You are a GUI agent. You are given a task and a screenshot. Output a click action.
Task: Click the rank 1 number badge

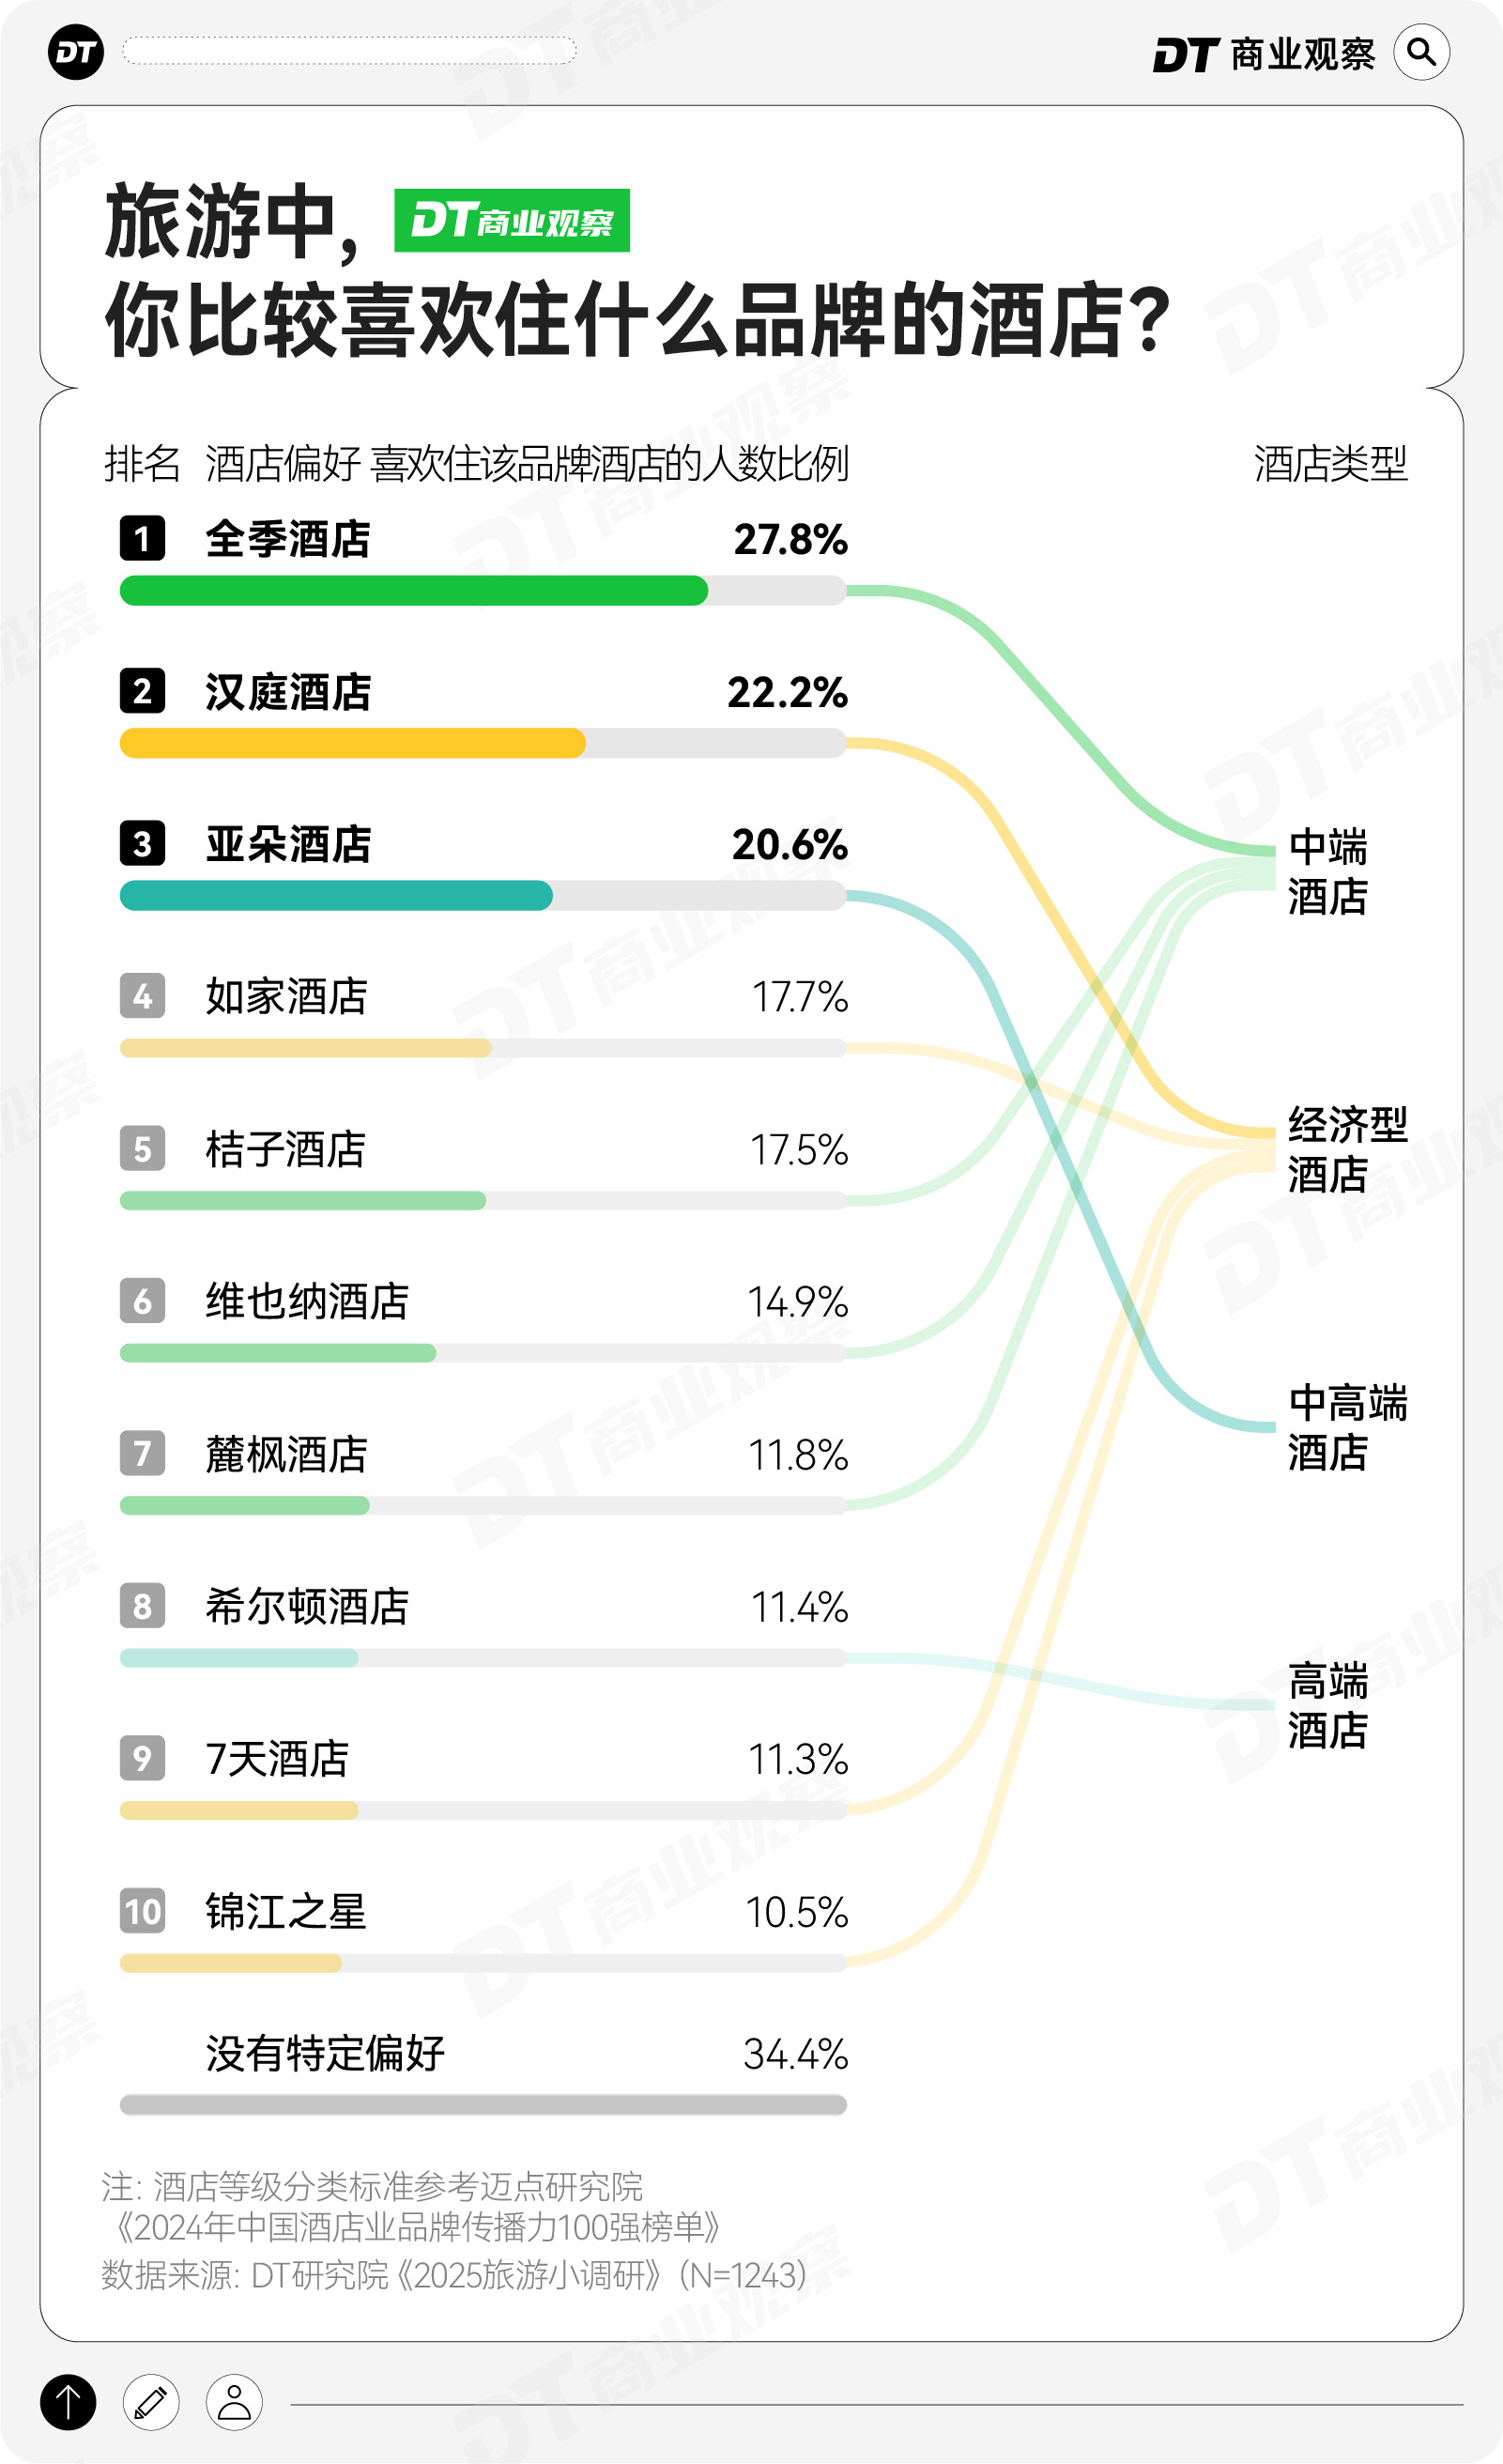click(x=142, y=539)
